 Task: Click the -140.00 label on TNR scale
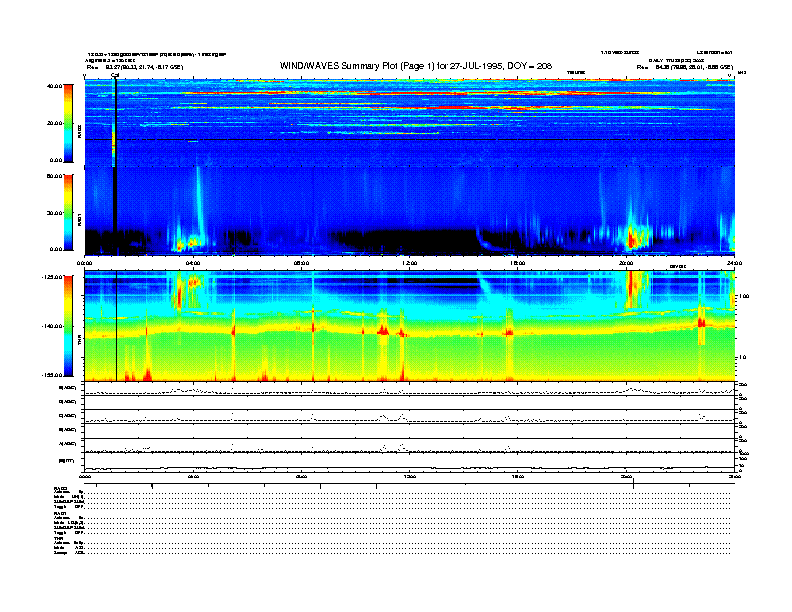point(52,326)
